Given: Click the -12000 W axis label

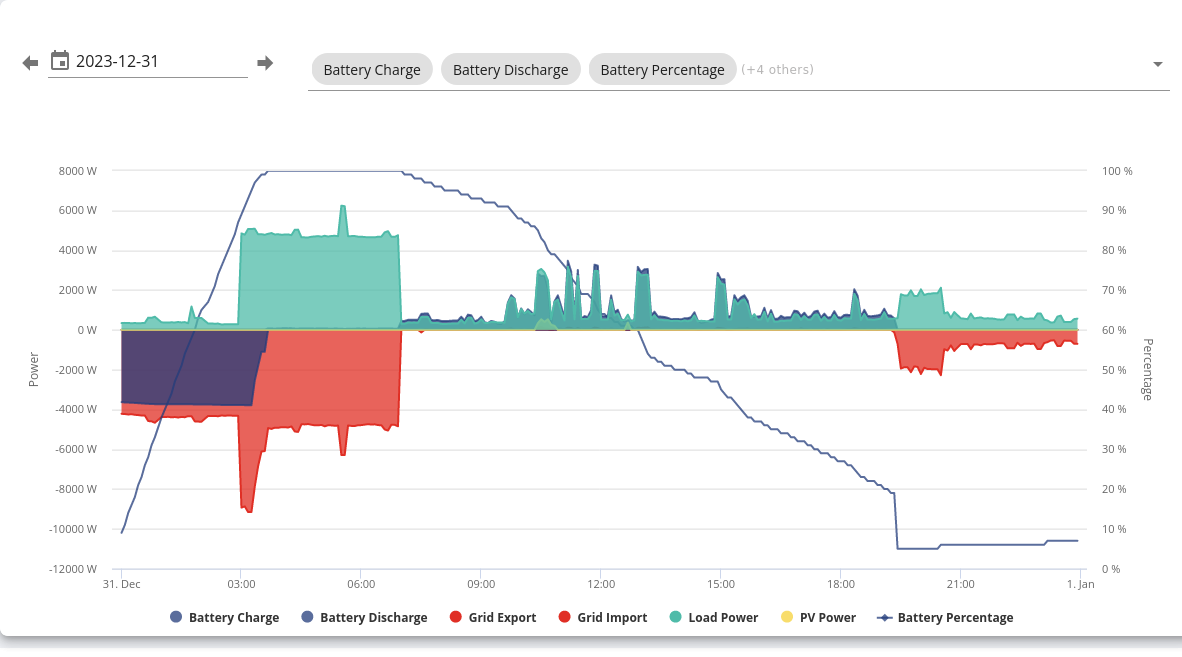Looking at the screenshot, I should tap(73, 569).
